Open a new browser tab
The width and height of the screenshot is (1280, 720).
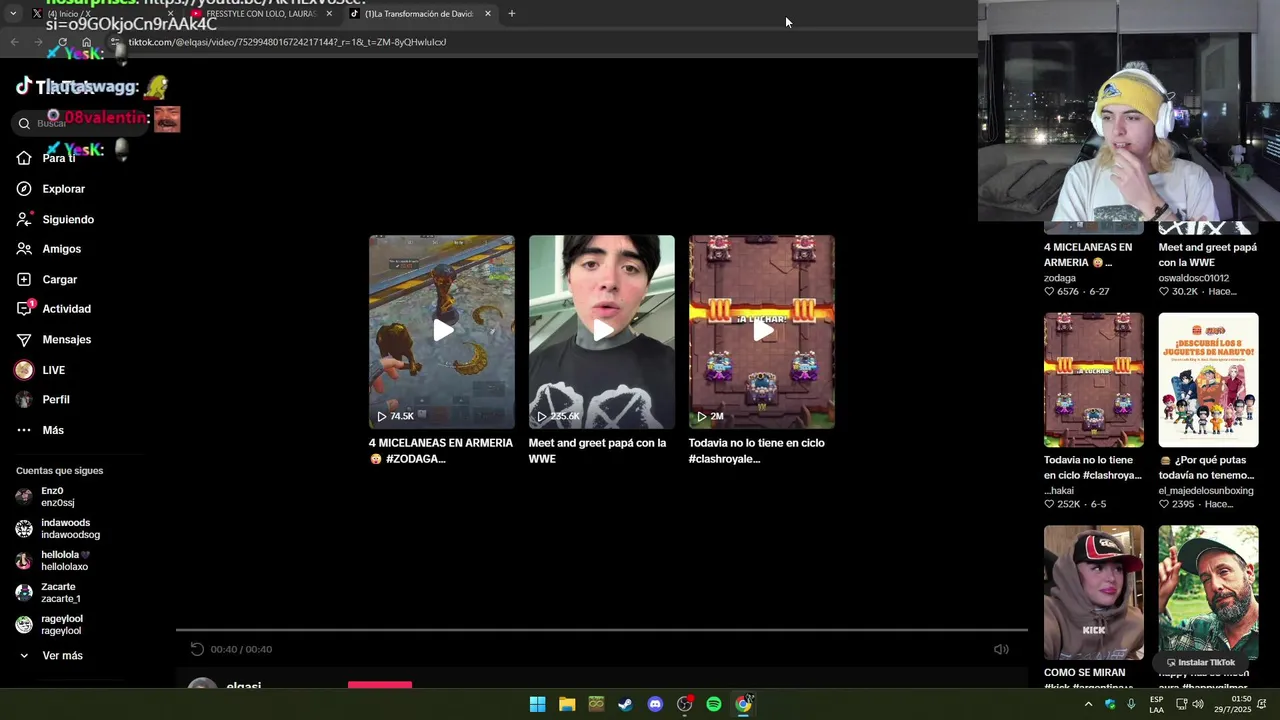point(512,14)
